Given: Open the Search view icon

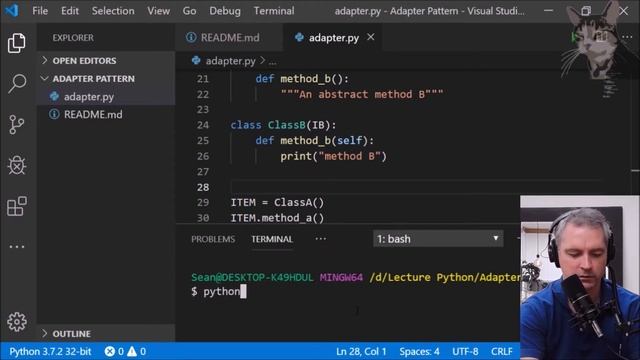Looking at the screenshot, I should click(17, 83).
